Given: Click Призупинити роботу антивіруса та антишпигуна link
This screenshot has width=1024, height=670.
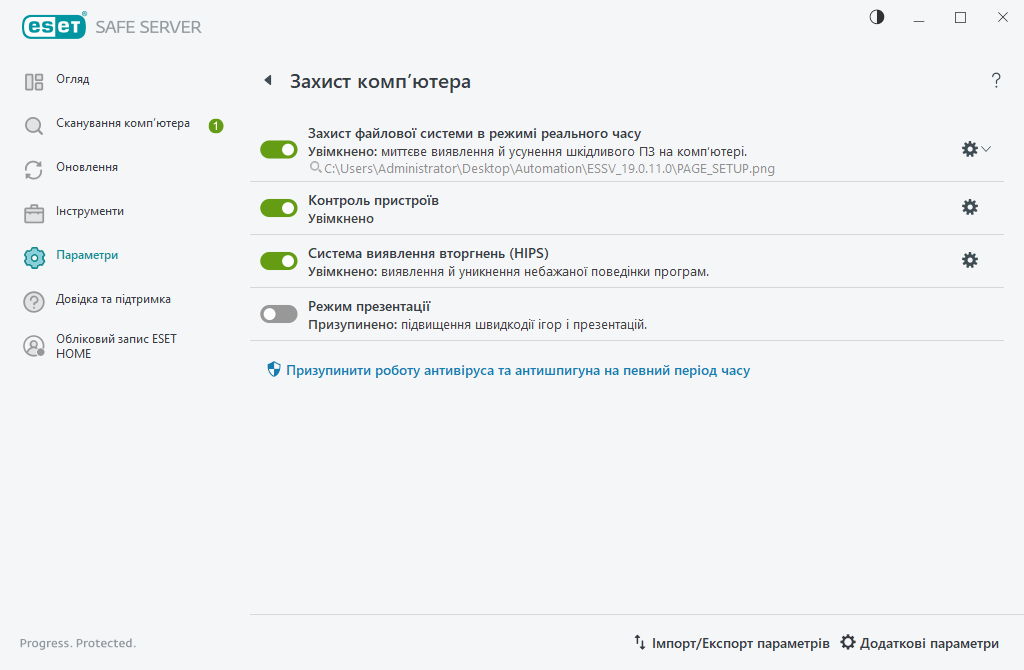Looking at the screenshot, I should pyautogui.click(x=517, y=370).
